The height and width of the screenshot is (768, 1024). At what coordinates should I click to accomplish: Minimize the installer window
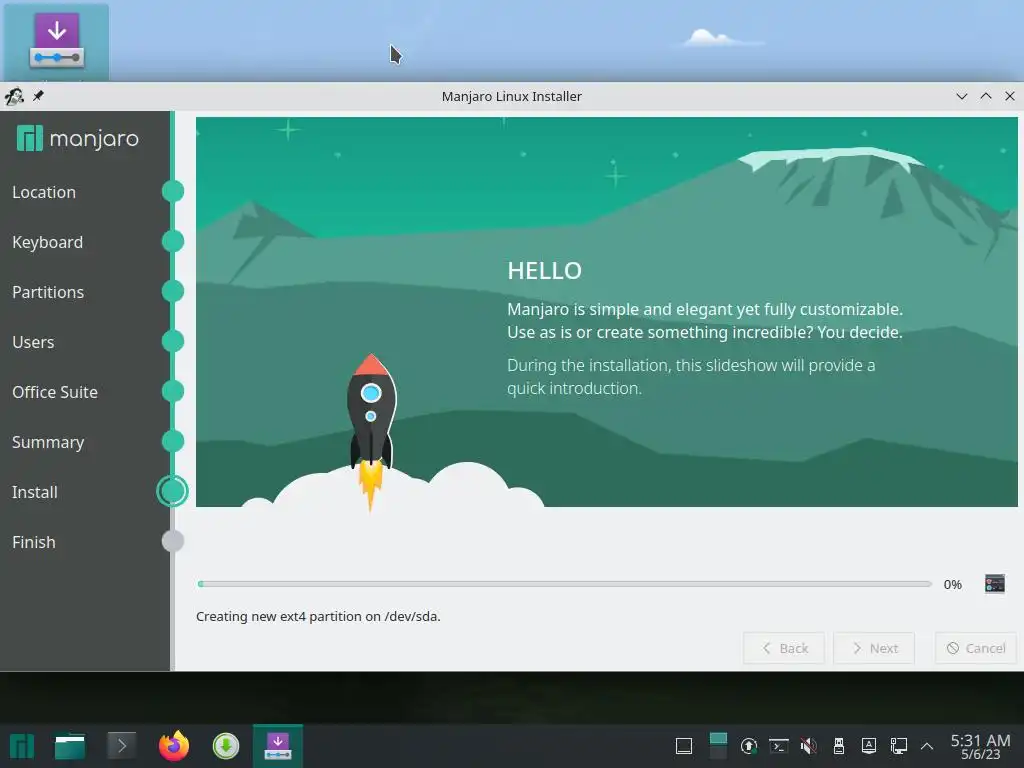click(961, 96)
